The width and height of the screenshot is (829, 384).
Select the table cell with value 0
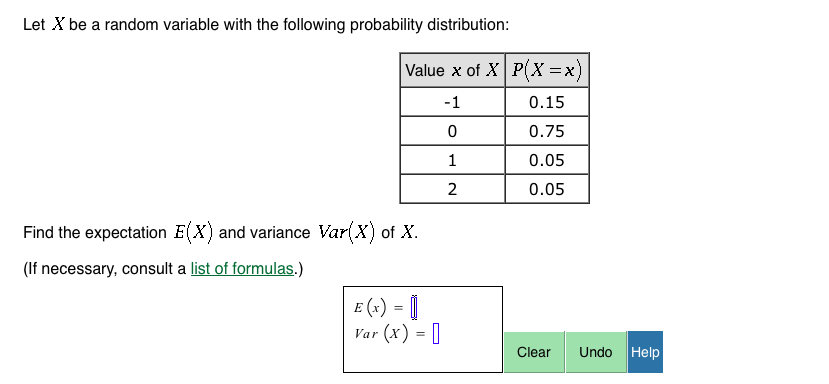(x=452, y=131)
